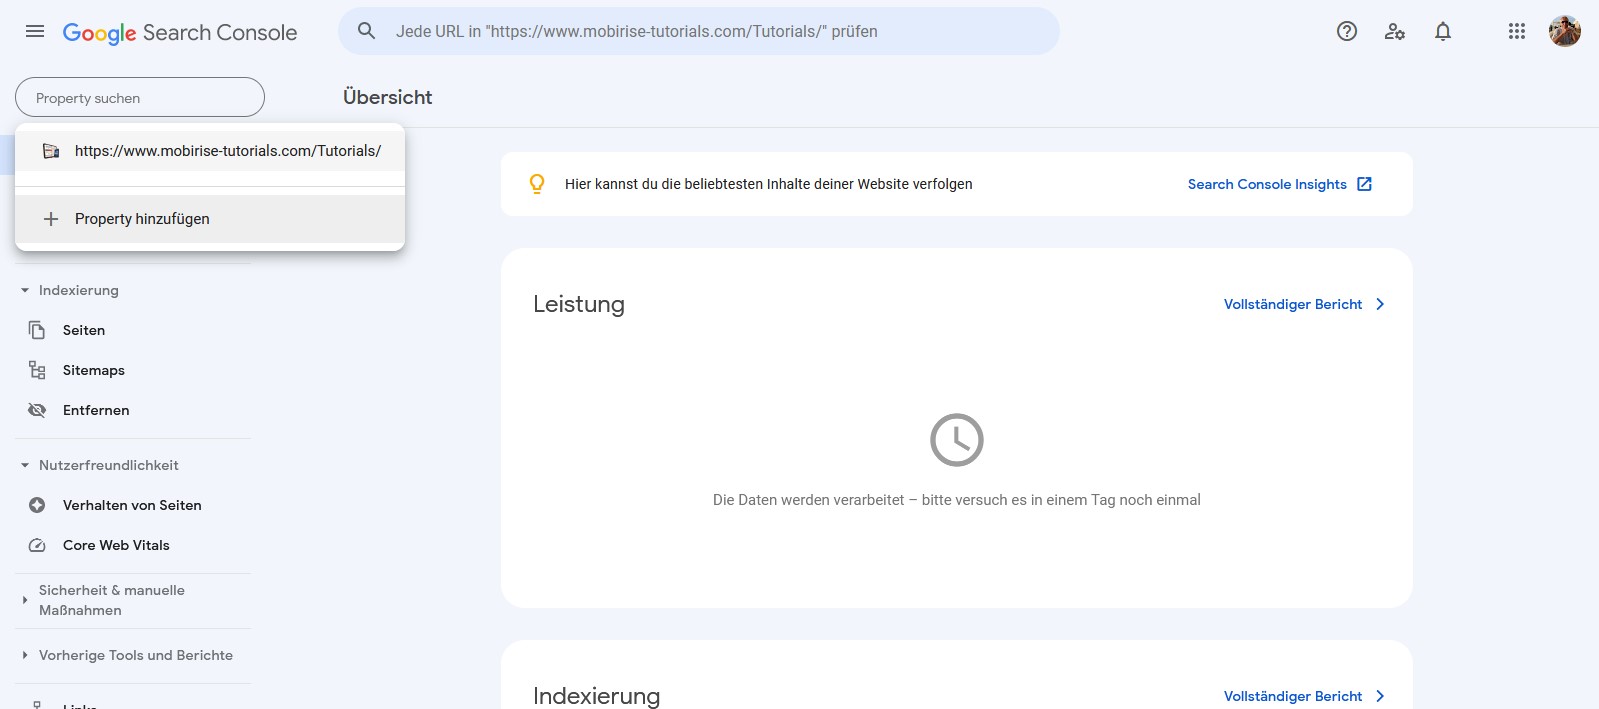This screenshot has height=709, width=1599.
Task: Click the external link icon beside Insights
Action: [x=1364, y=184]
